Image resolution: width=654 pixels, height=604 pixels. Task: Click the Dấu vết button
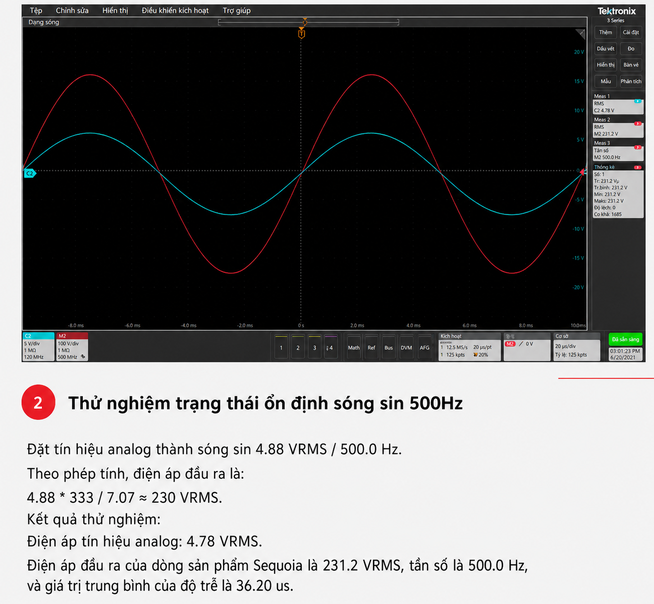pos(605,49)
